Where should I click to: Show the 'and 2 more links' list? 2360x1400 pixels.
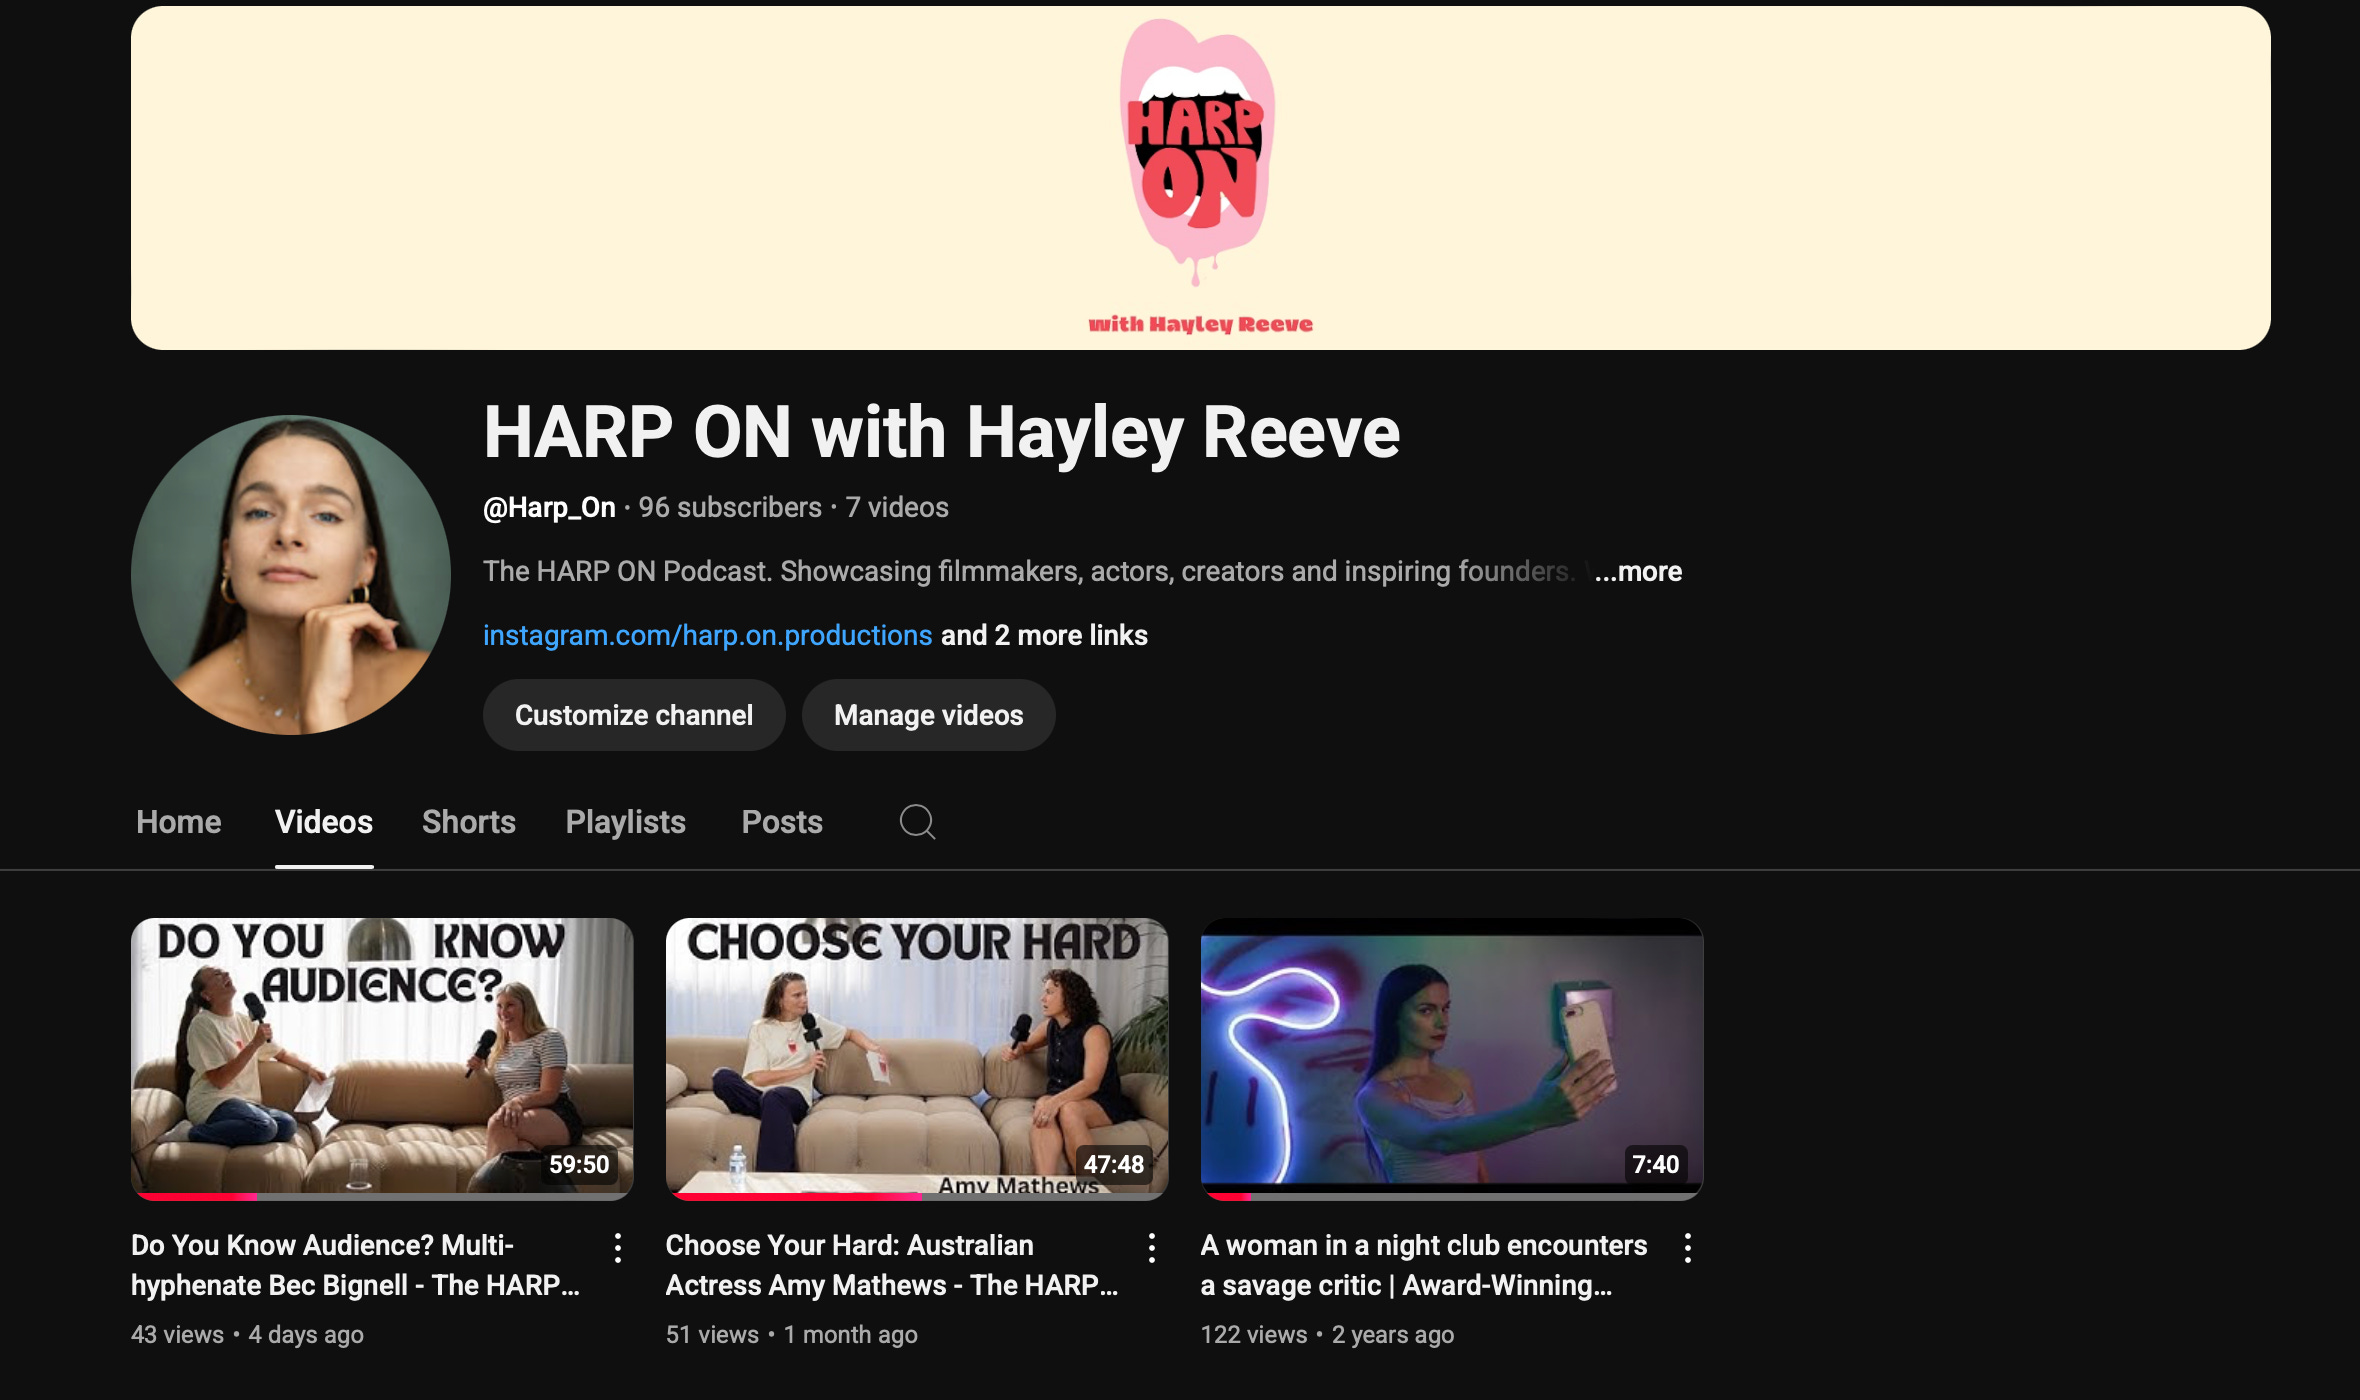(1044, 636)
